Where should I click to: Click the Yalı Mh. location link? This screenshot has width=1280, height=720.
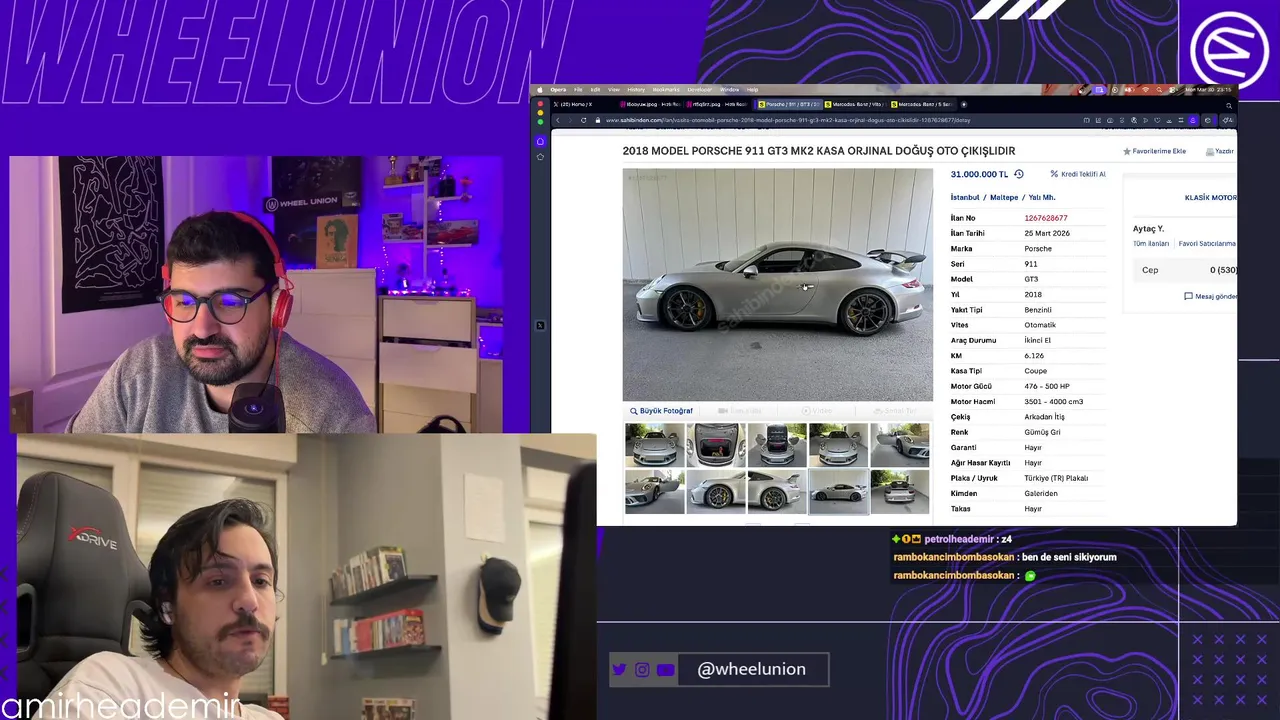1041,198
